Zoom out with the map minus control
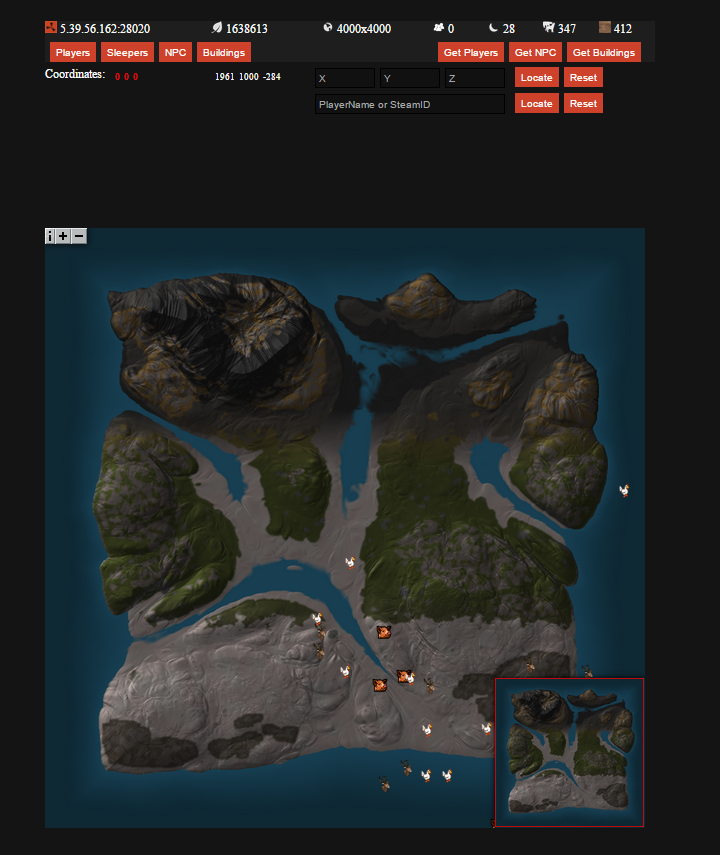The height and width of the screenshot is (855, 720). [x=79, y=236]
